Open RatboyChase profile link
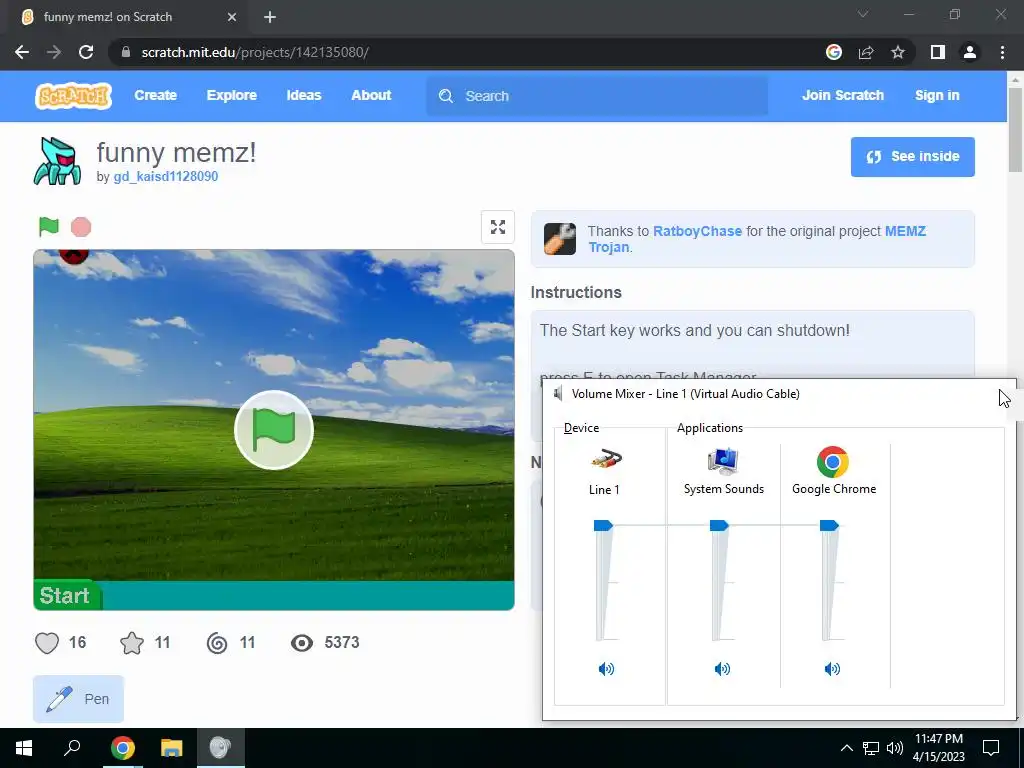Image resolution: width=1024 pixels, height=768 pixels. (697, 231)
